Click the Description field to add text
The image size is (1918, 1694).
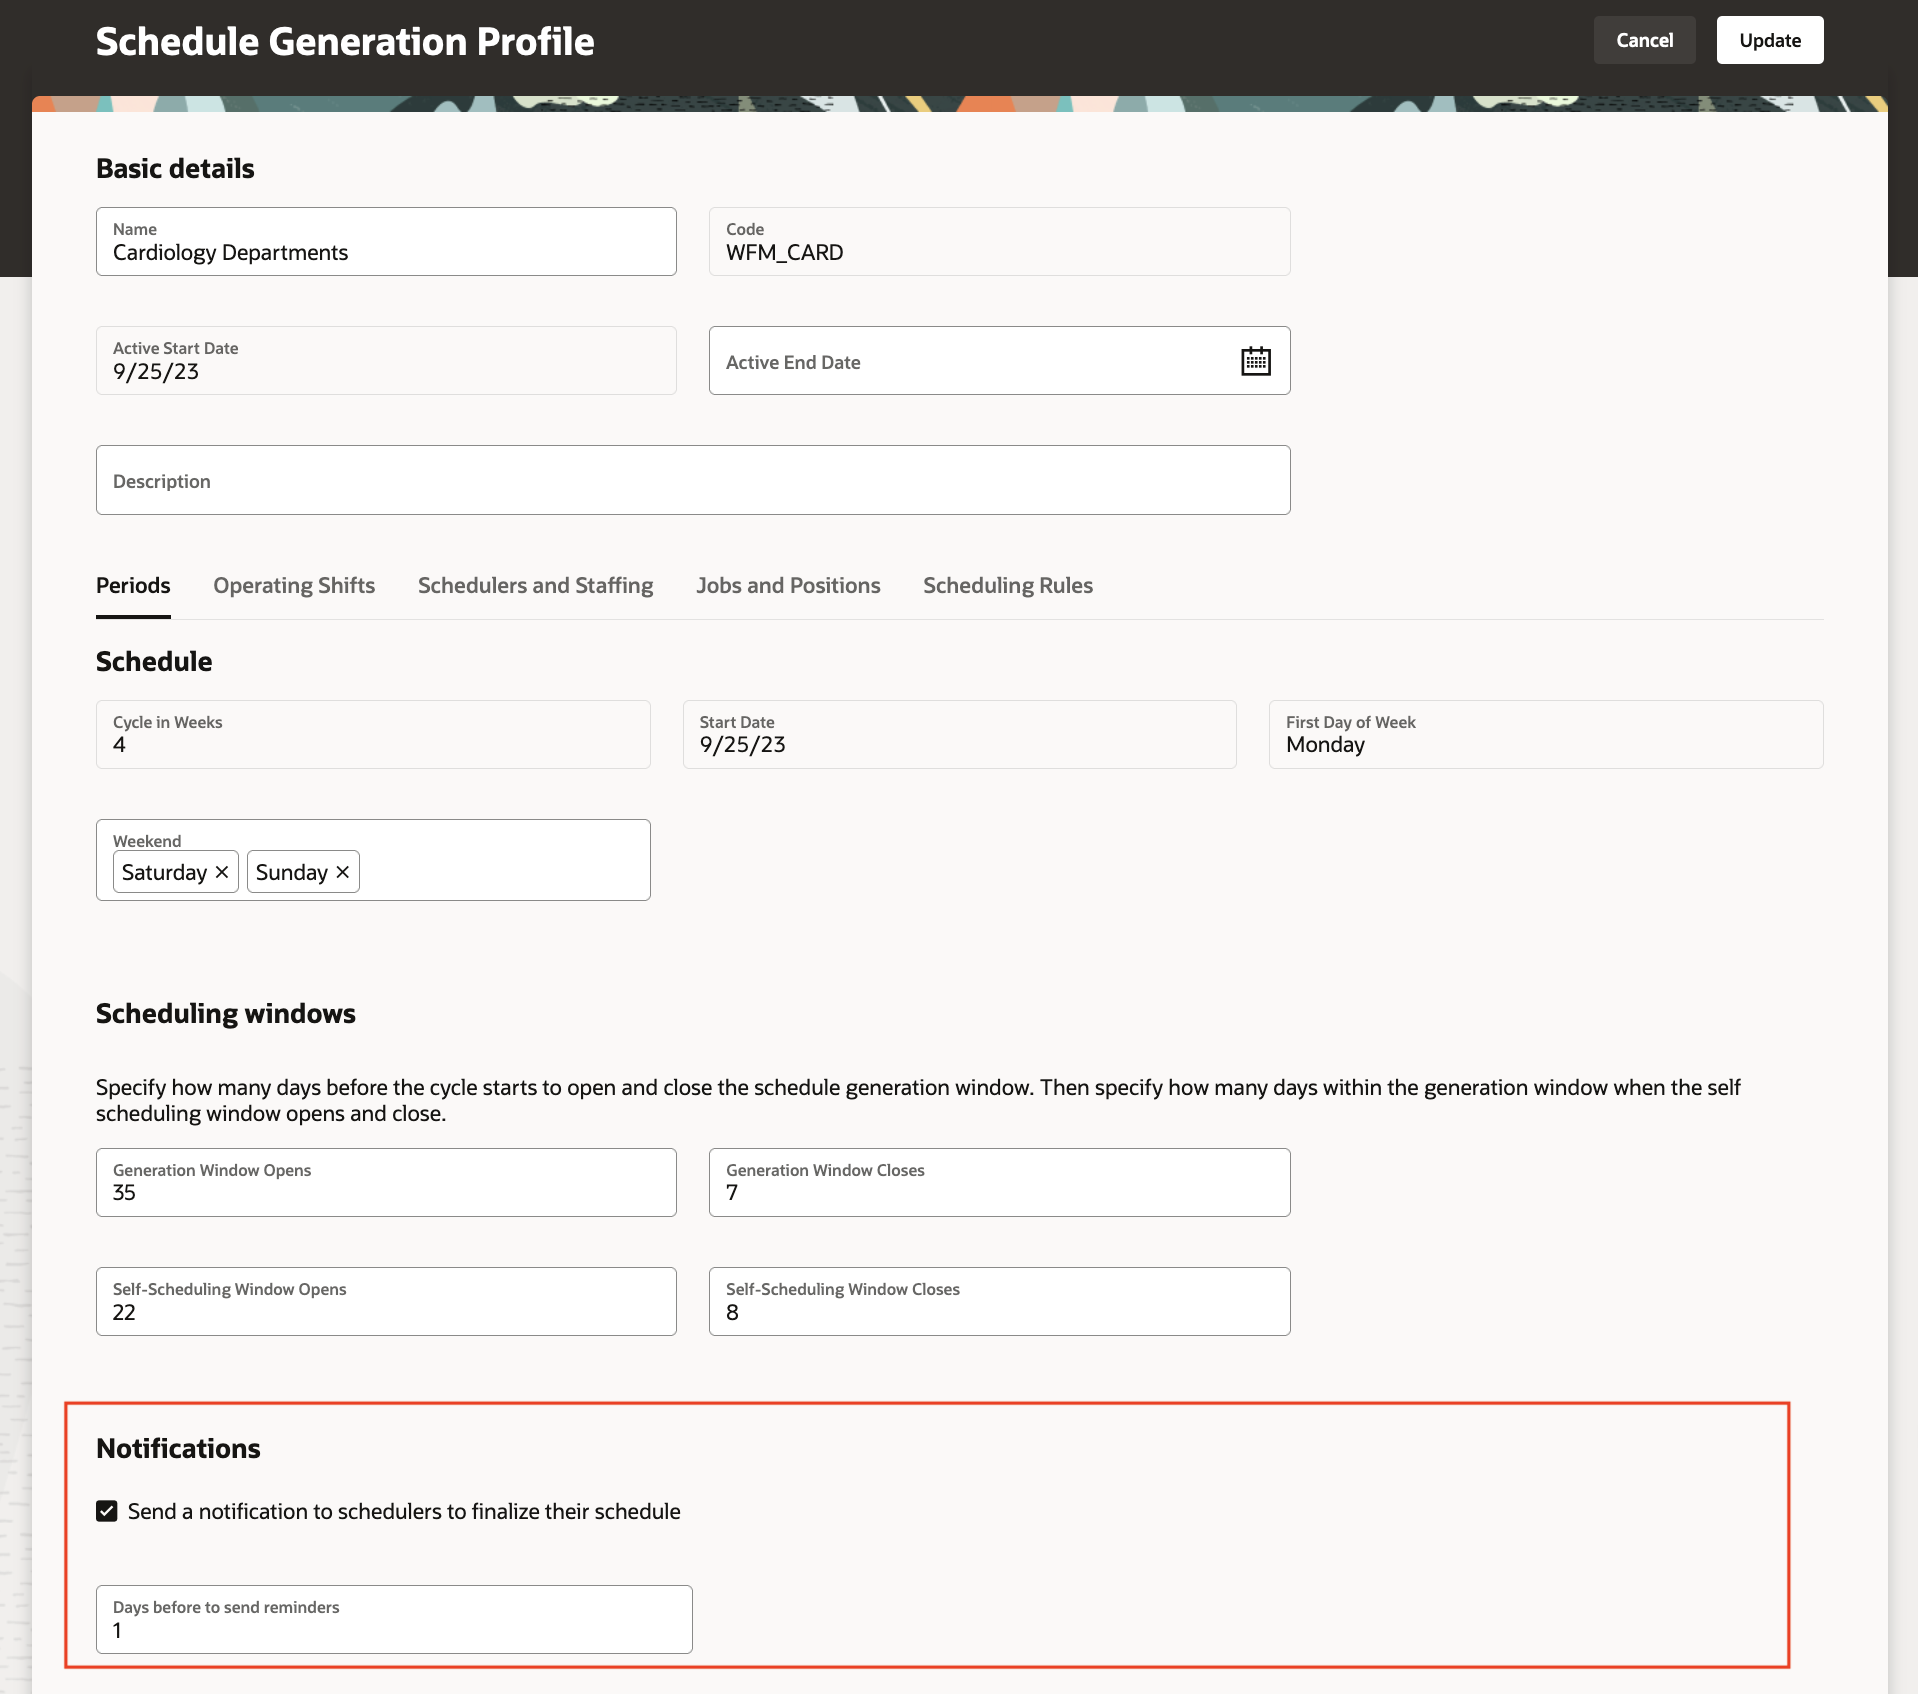pos(692,481)
